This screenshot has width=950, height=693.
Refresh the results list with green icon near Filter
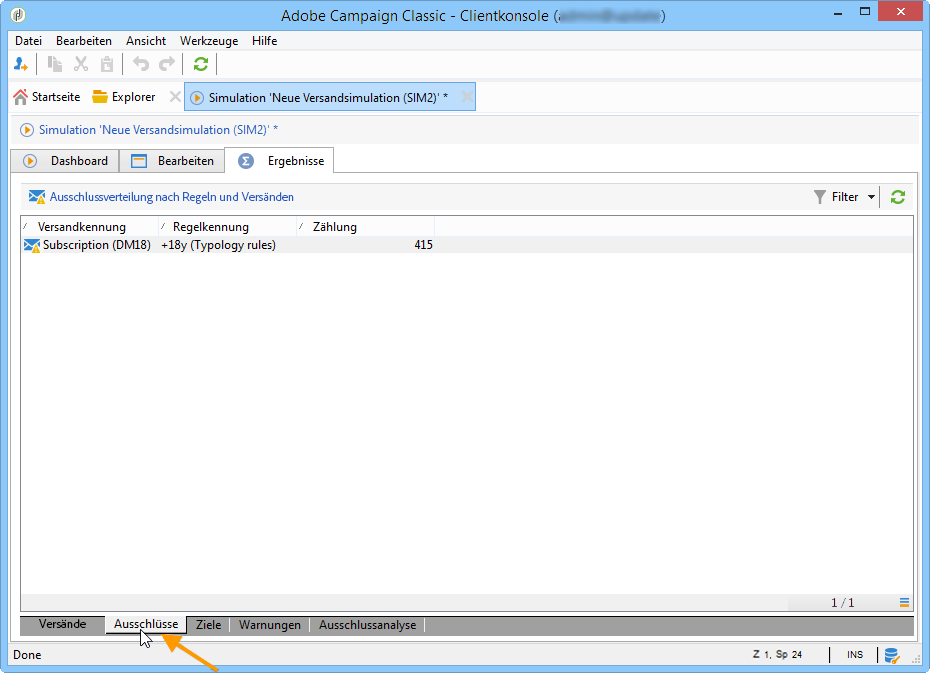pyautogui.click(x=898, y=197)
